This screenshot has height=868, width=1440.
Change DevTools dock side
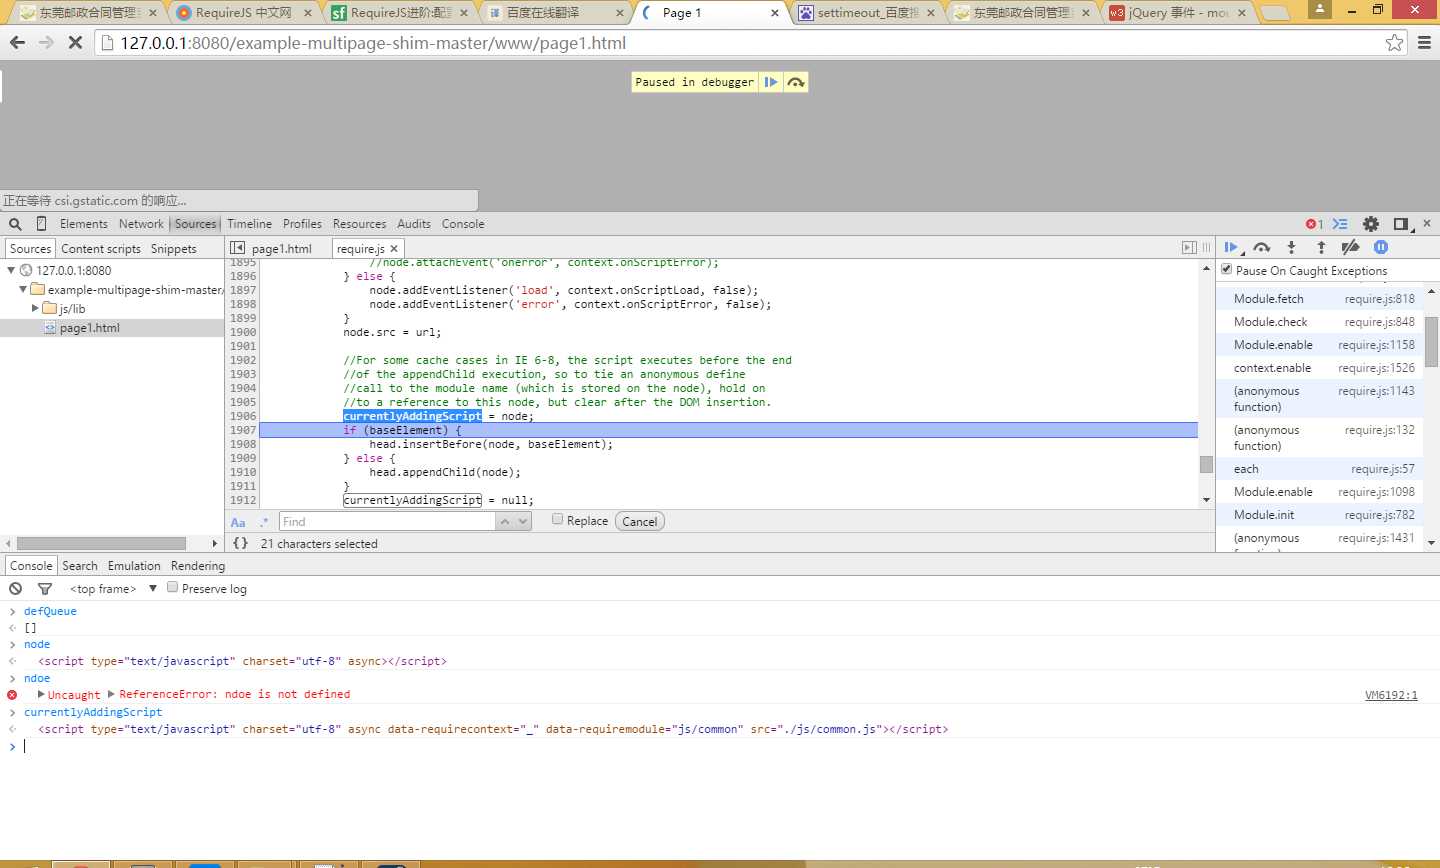pos(1401,224)
